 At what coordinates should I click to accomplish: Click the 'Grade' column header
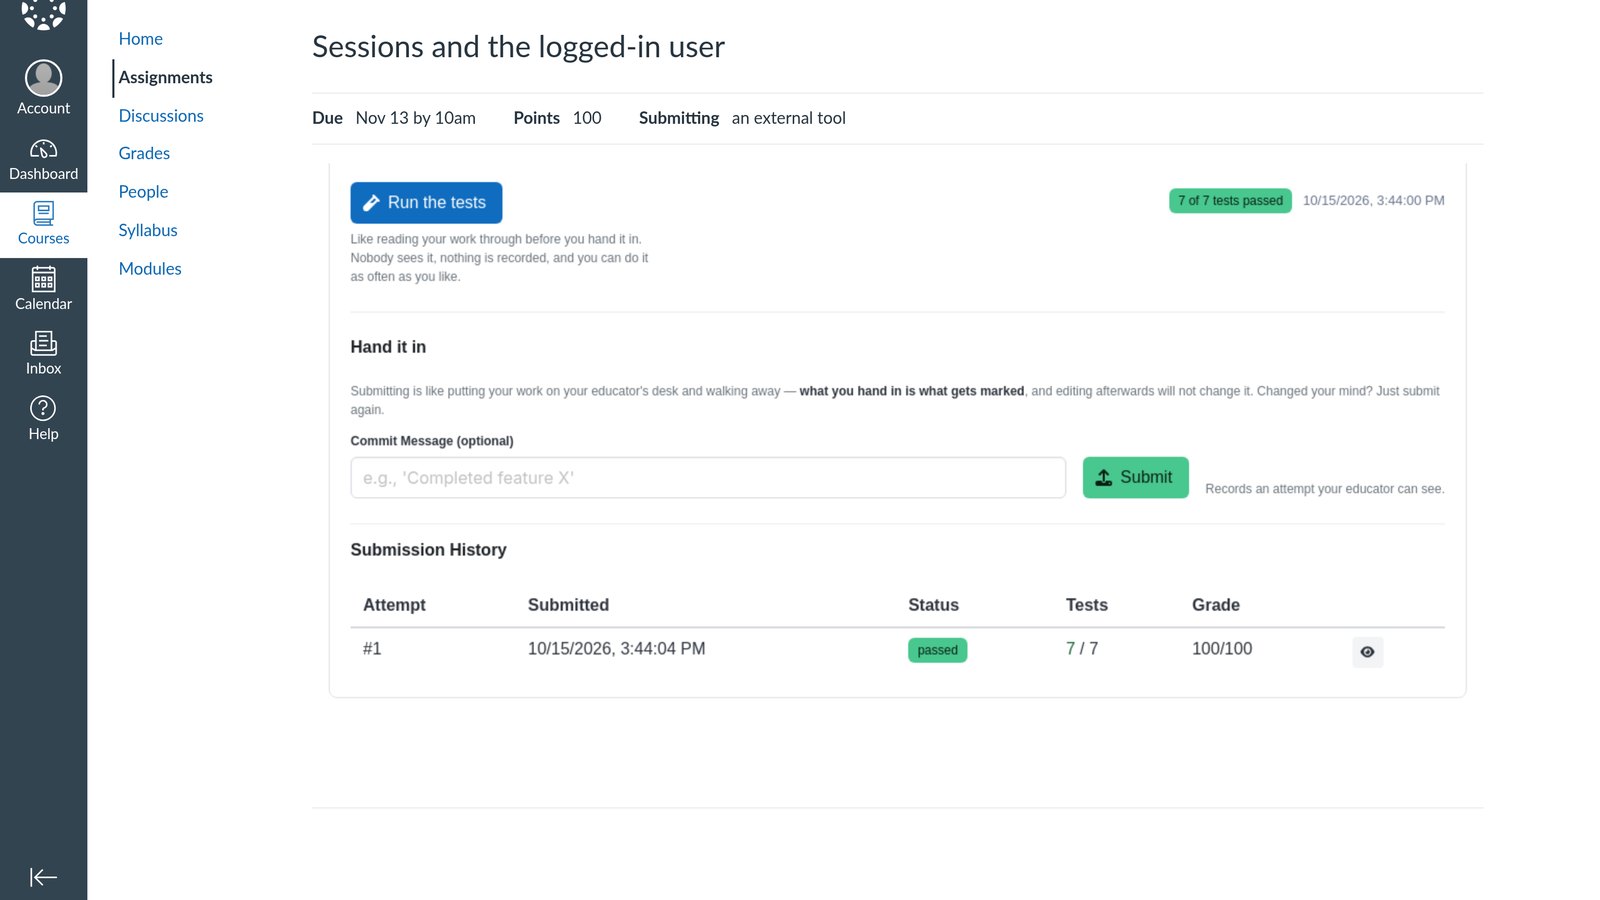[x=1215, y=605]
